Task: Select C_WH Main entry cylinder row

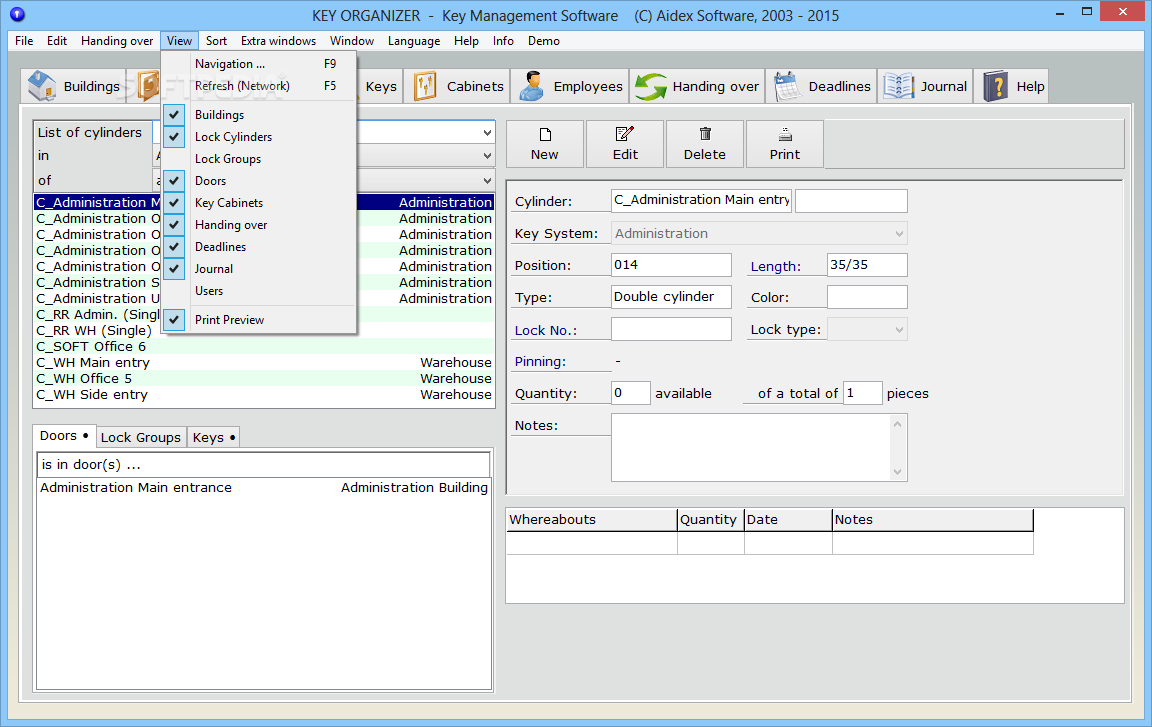Action: tap(264, 362)
